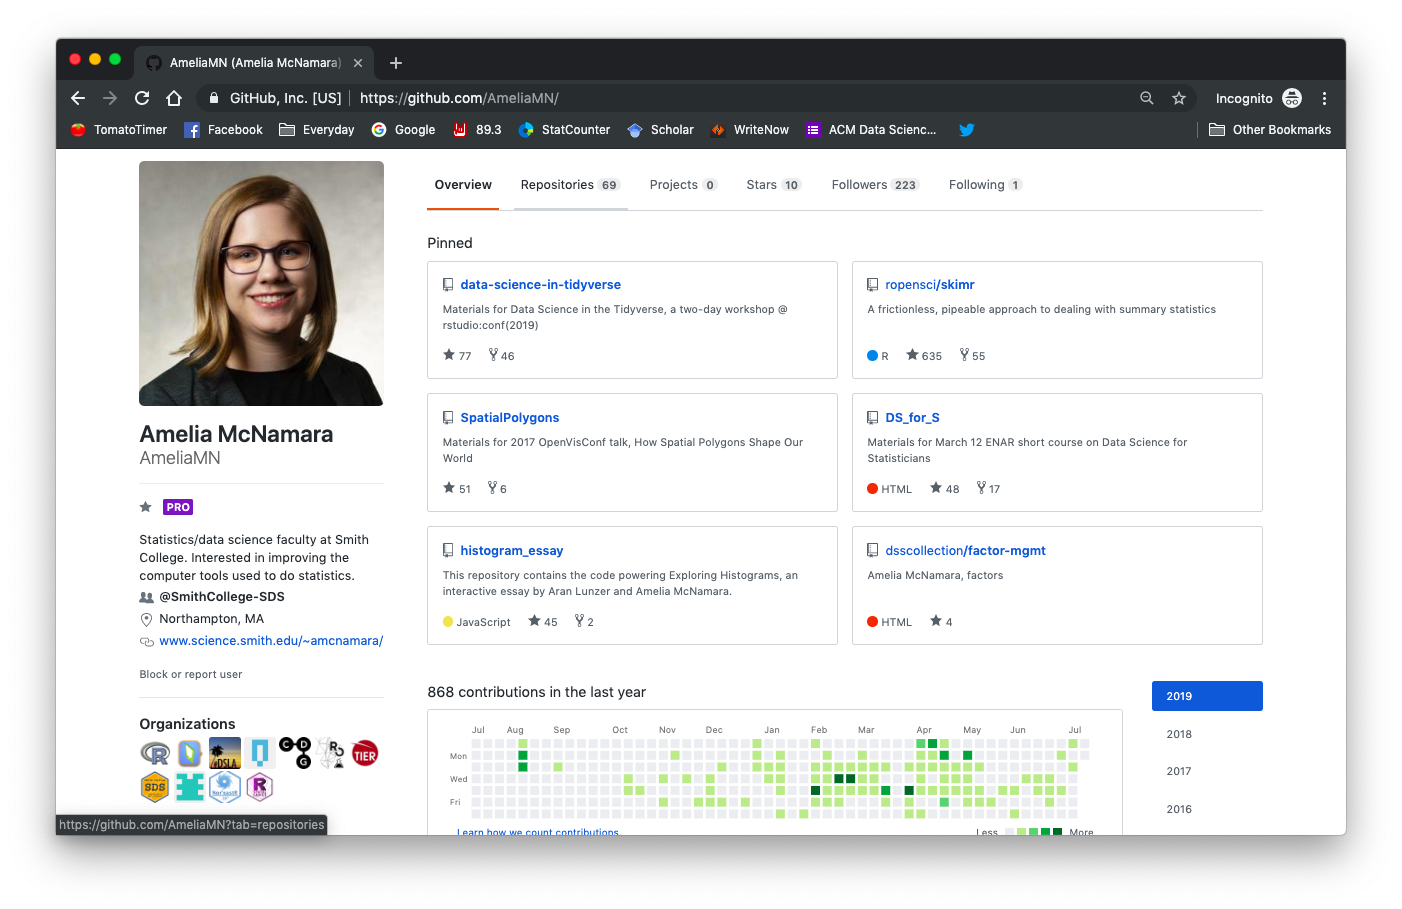Select the 2016 contributions year
The width and height of the screenshot is (1402, 909).
coord(1178,809)
